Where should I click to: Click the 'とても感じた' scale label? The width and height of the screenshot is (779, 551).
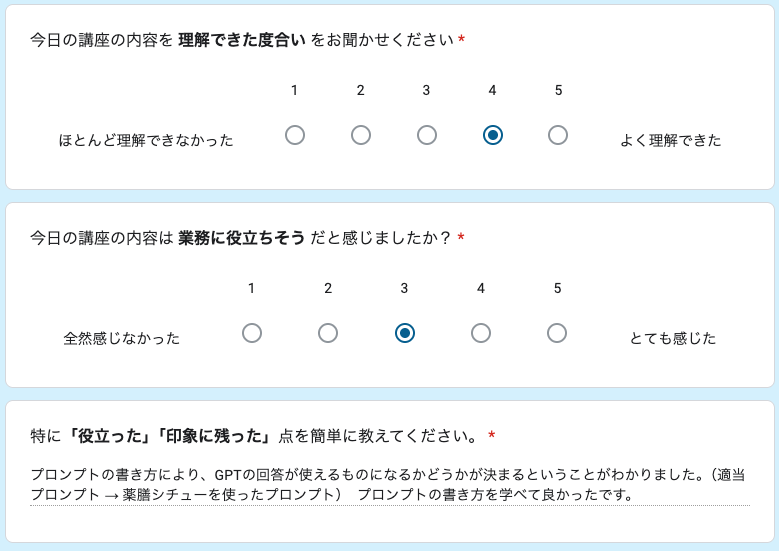pos(672,338)
